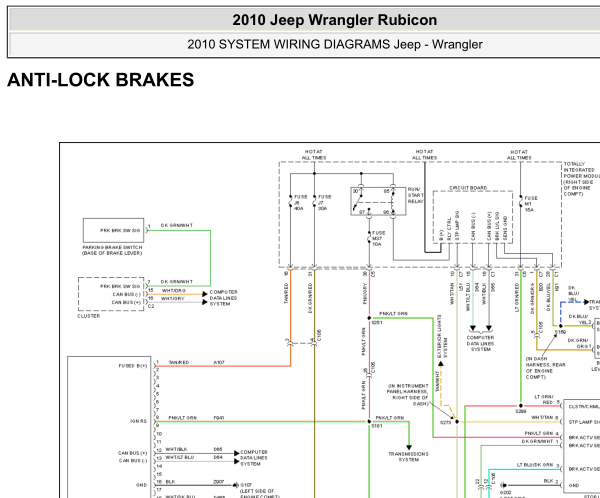This screenshot has height=498, width=600.
Task: Click the 'CIRCUIT BOARD' label
Action: tap(468, 188)
